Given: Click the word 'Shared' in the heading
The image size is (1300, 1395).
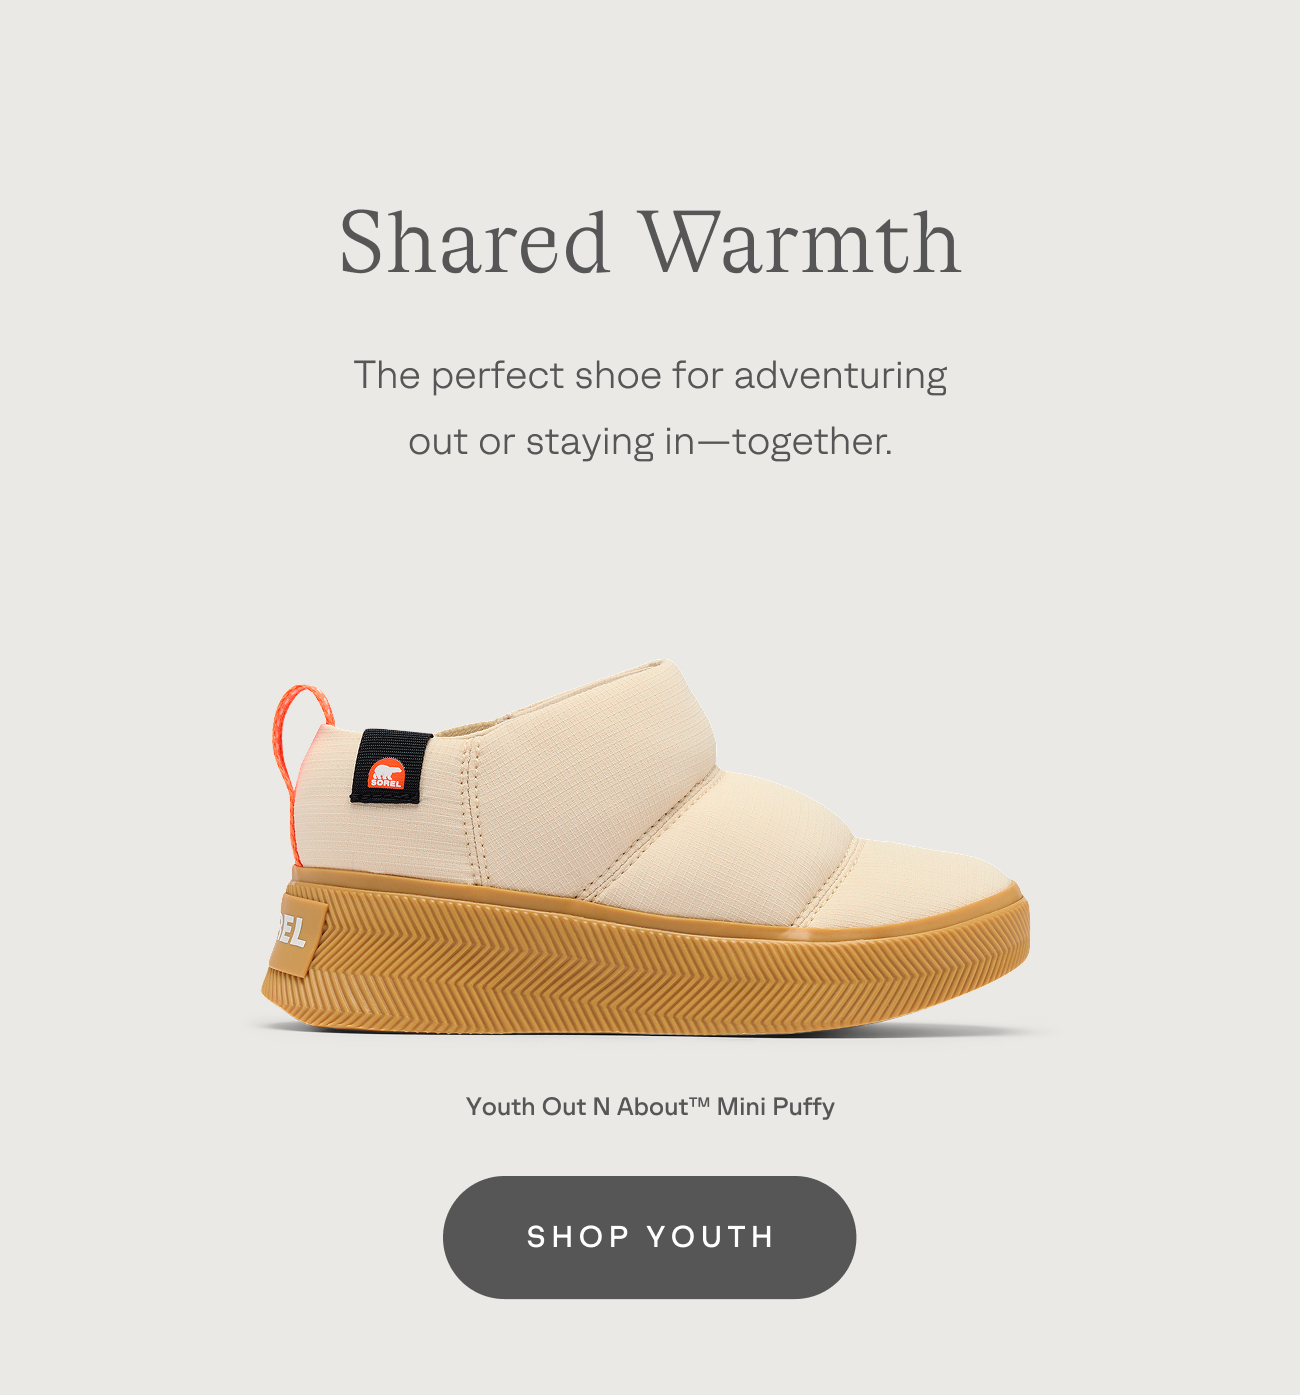Looking at the screenshot, I should (474, 242).
